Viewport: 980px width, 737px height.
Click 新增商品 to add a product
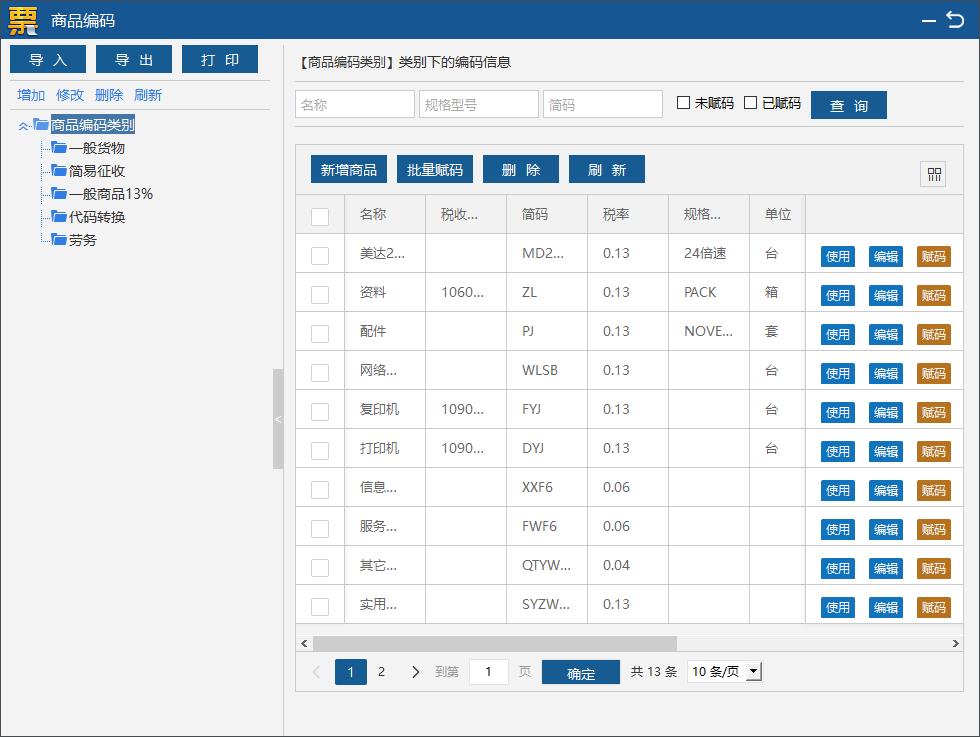coord(347,169)
